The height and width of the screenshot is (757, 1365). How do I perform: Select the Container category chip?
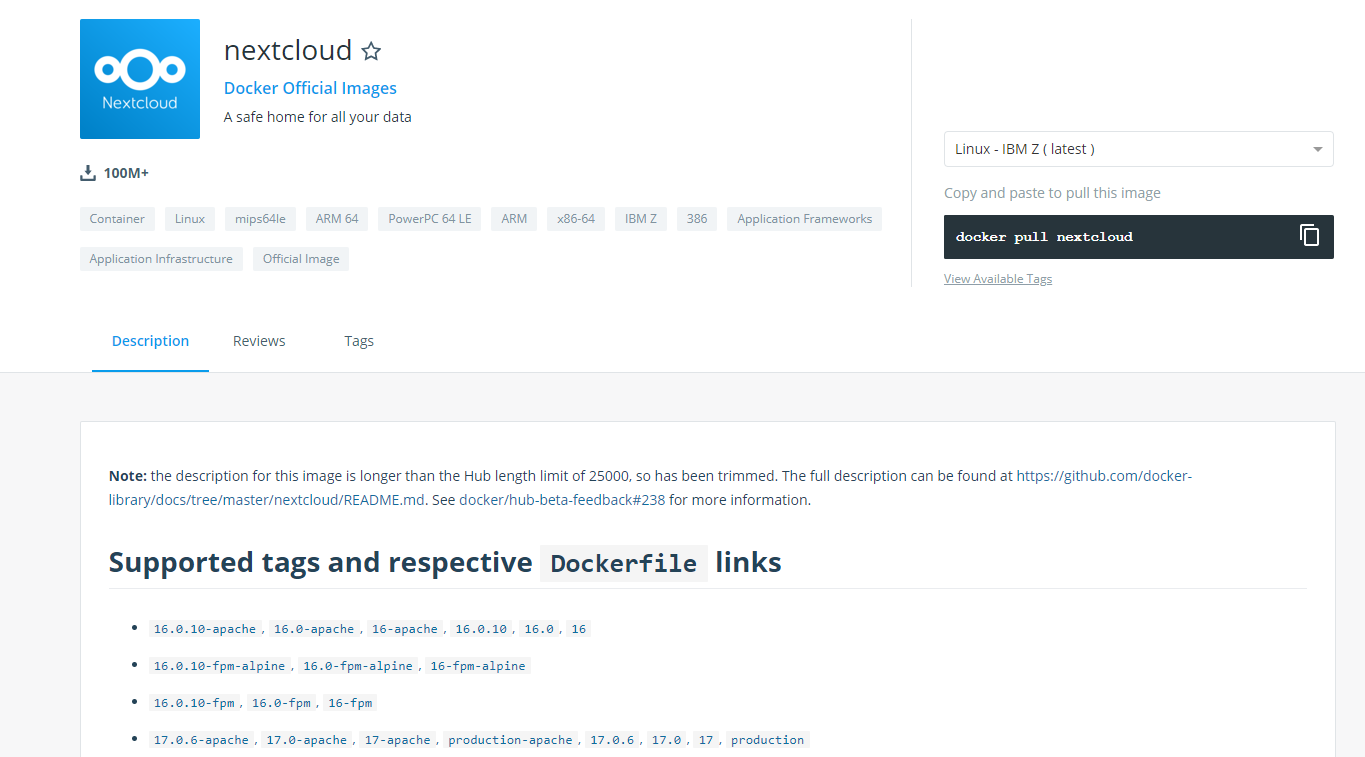pos(117,219)
